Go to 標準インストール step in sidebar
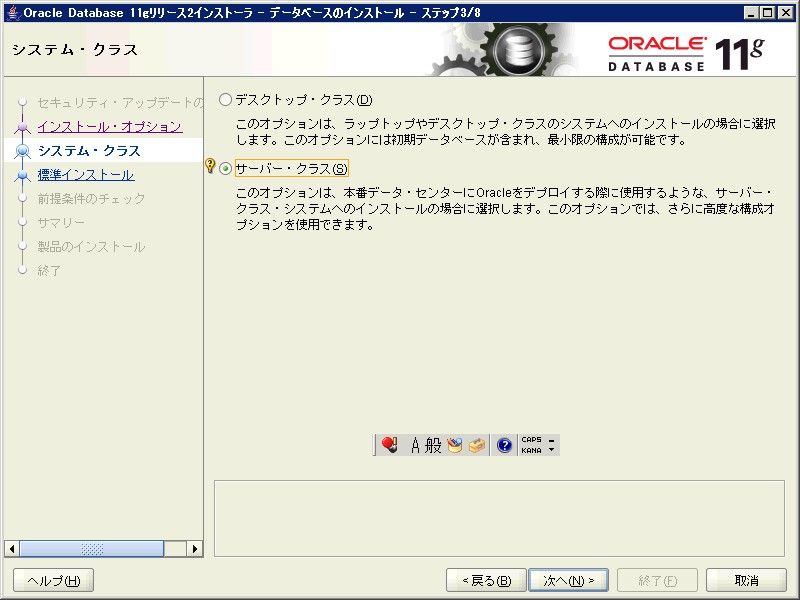800x600 pixels. [x=85, y=175]
